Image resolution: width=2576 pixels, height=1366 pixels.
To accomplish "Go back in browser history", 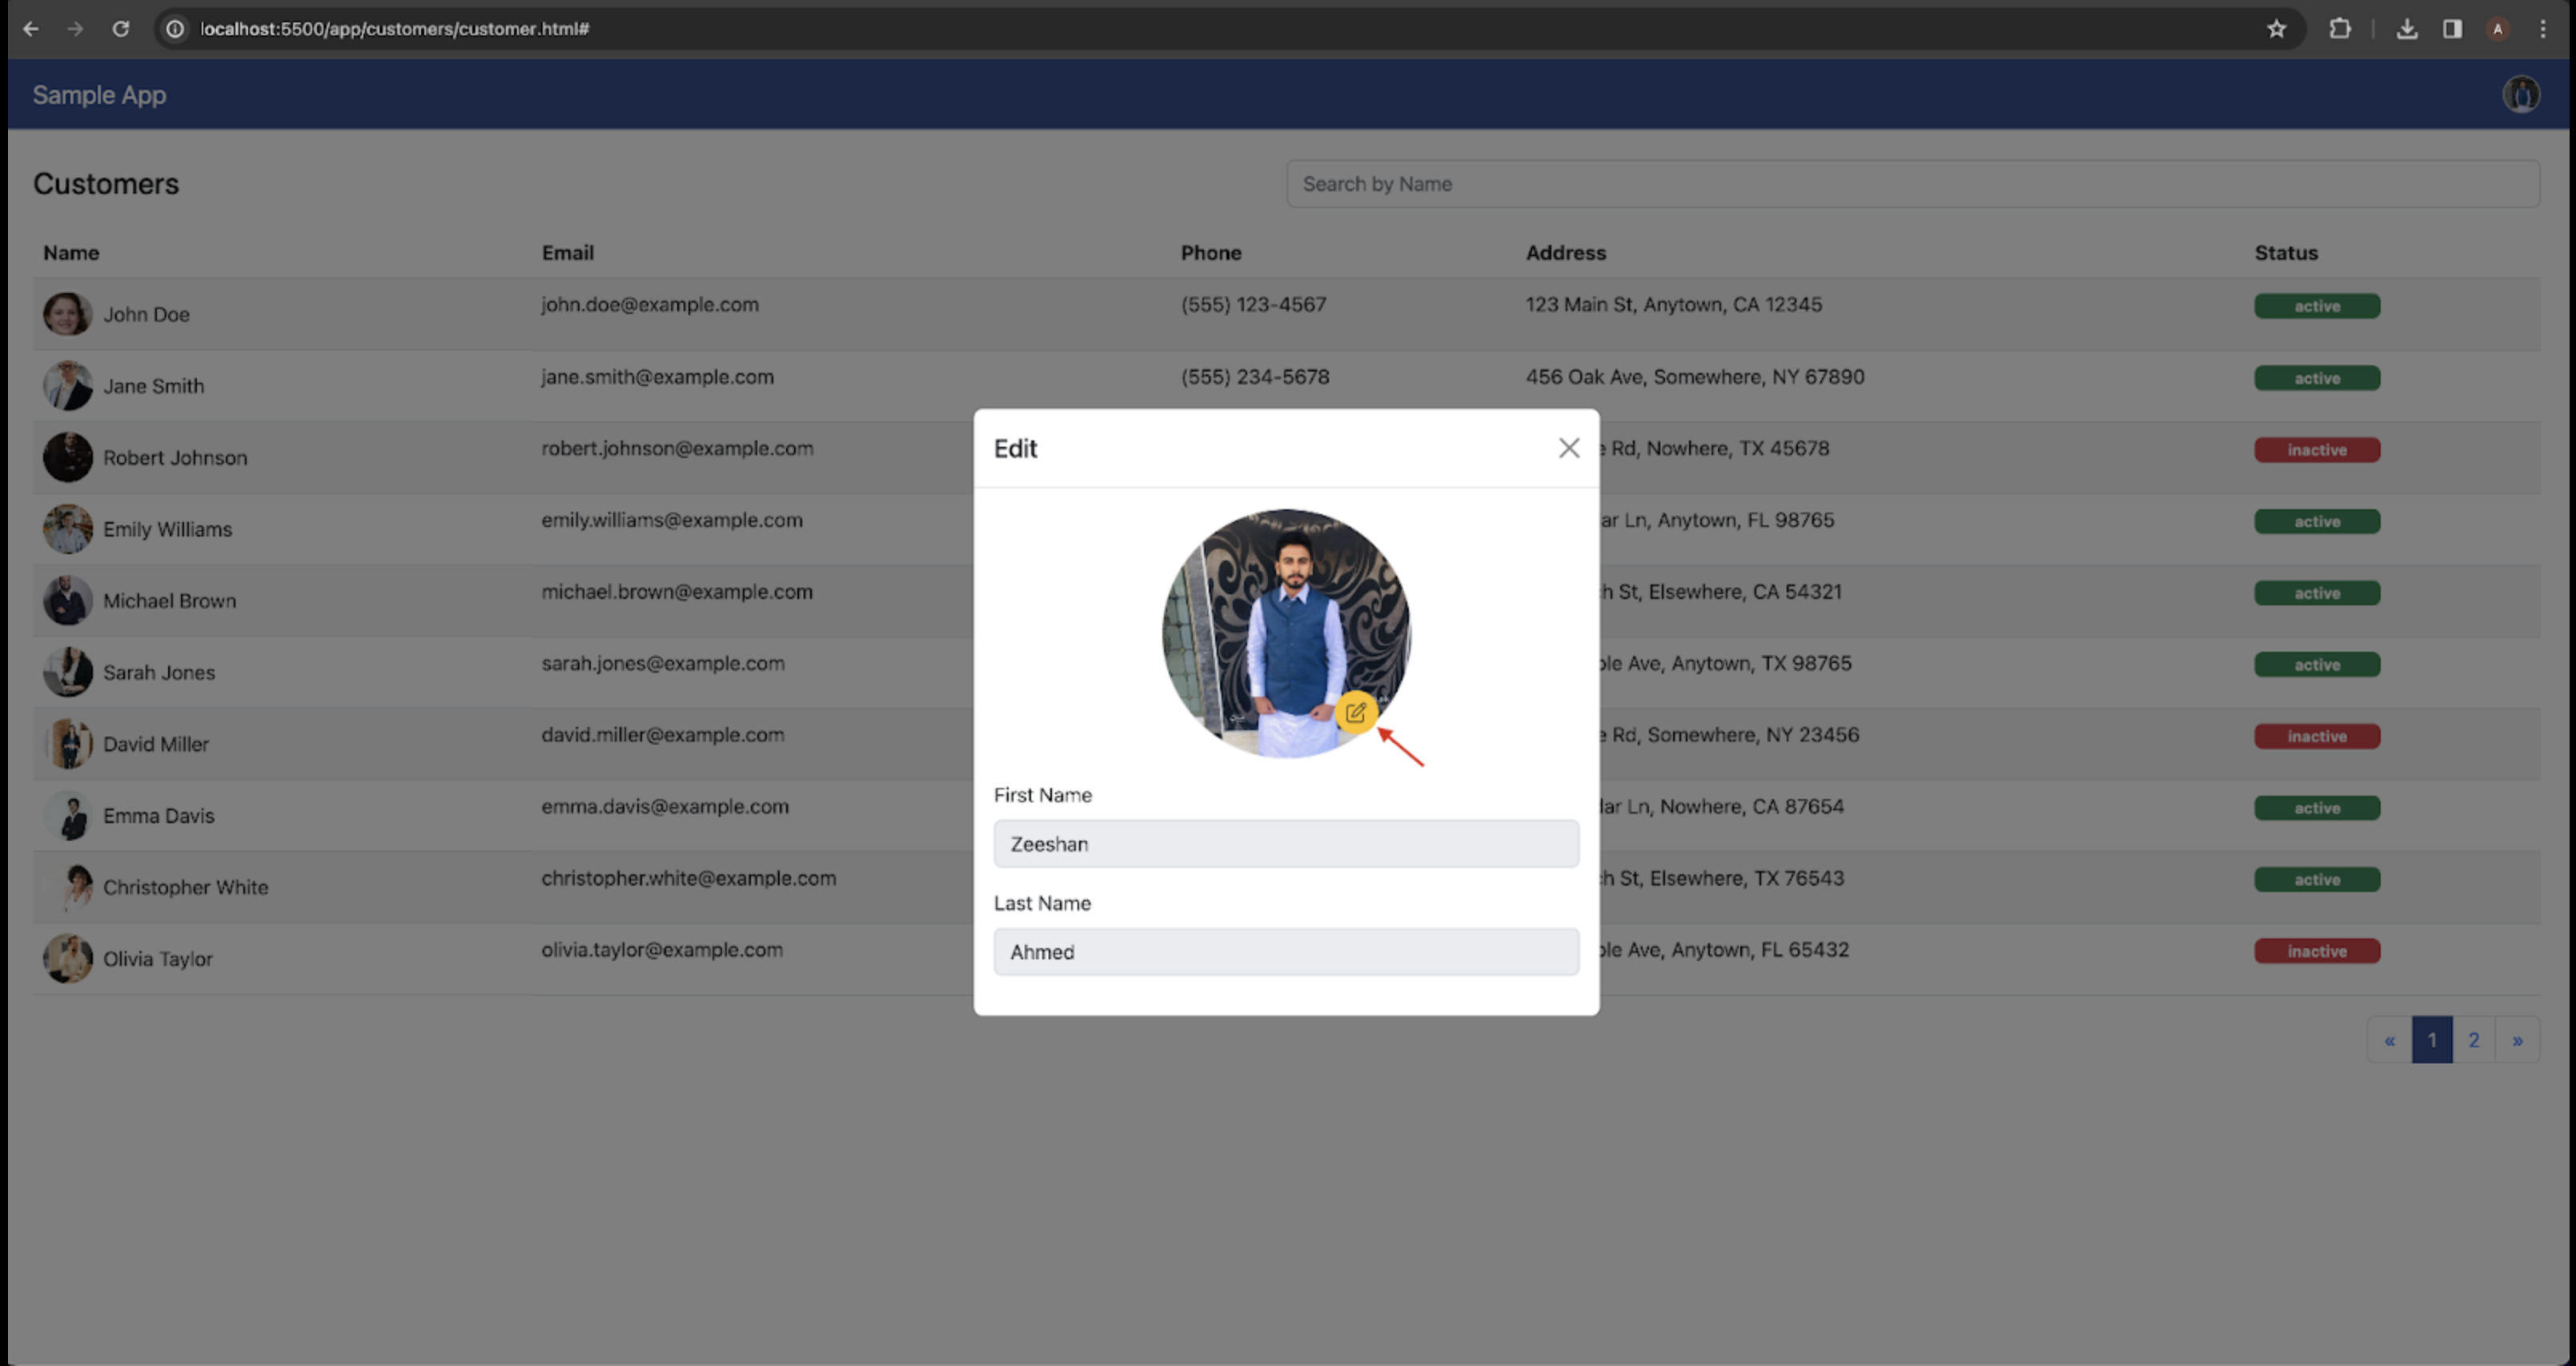I will [x=31, y=29].
